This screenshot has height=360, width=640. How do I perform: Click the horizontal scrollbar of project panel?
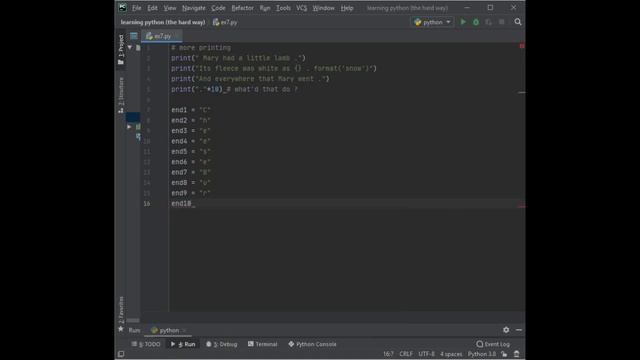[x=133, y=320]
